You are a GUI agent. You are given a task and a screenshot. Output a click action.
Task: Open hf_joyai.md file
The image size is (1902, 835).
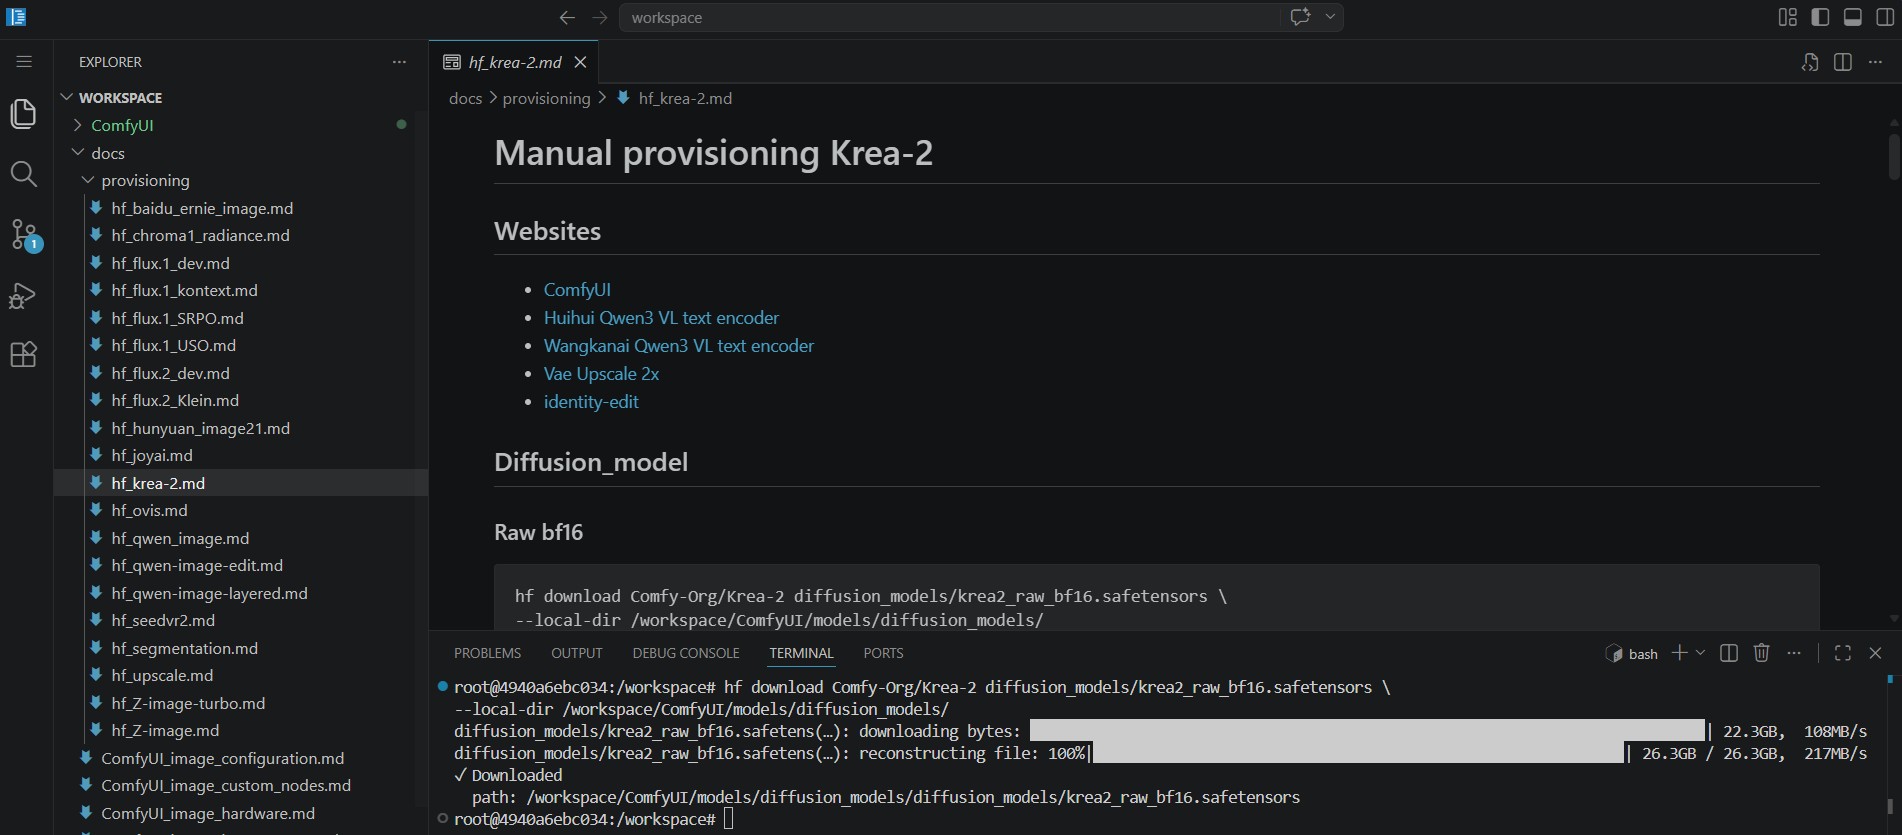click(x=152, y=455)
